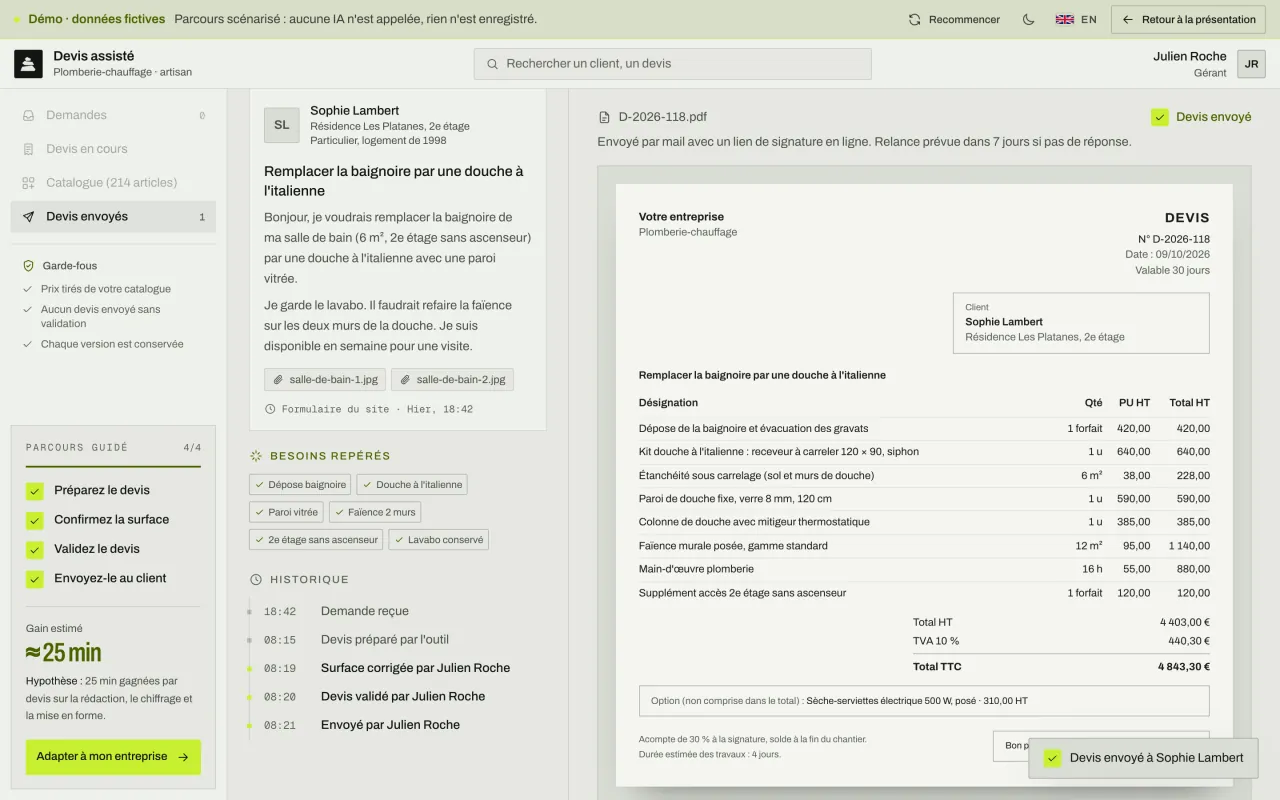This screenshot has width=1280, height=800.
Task: Click the PDF file icon beside D-2026-118.pdf
Action: pos(604,117)
